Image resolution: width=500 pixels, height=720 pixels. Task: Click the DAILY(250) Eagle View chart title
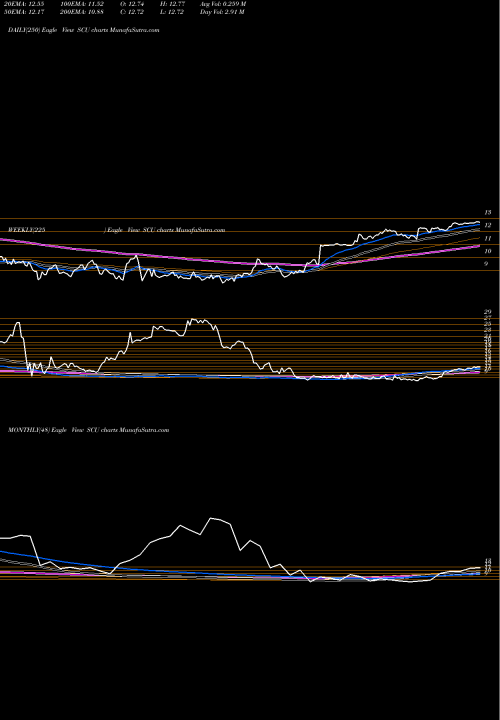click(x=84, y=30)
